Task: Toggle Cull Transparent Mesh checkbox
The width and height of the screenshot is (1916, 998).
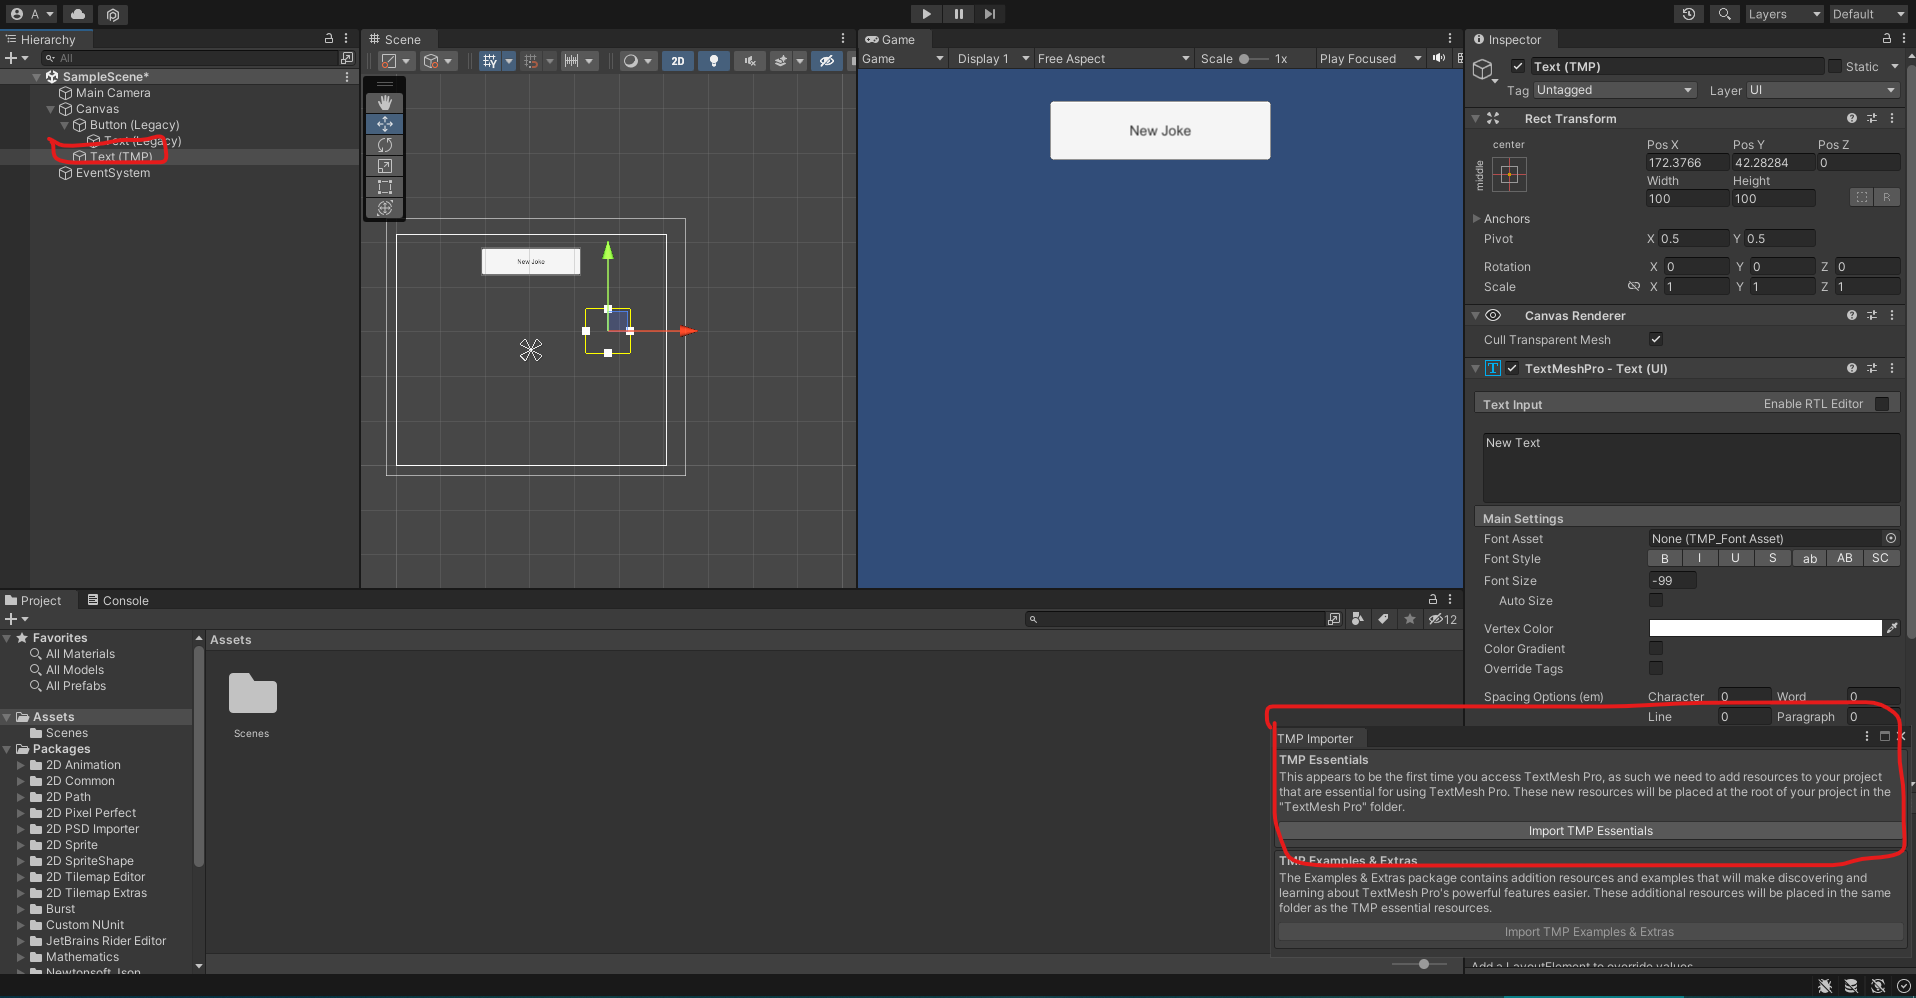Action: point(1656,339)
